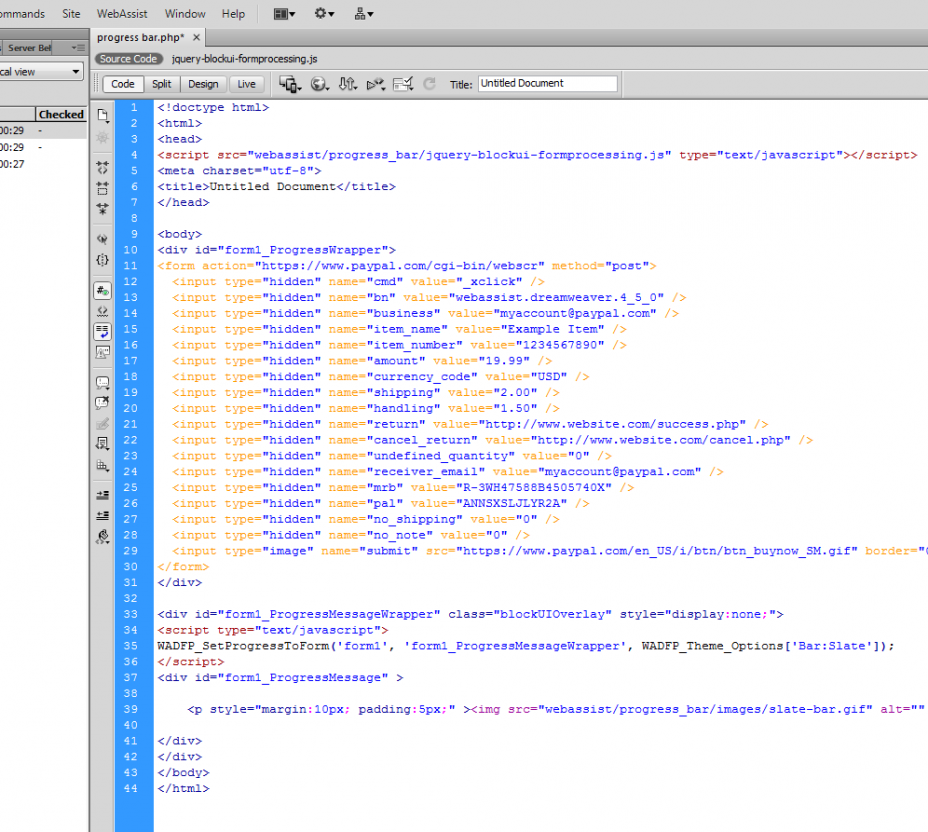Open the Site structure dropdown
Image resolution: width=928 pixels, height=832 pixels.
363,14
